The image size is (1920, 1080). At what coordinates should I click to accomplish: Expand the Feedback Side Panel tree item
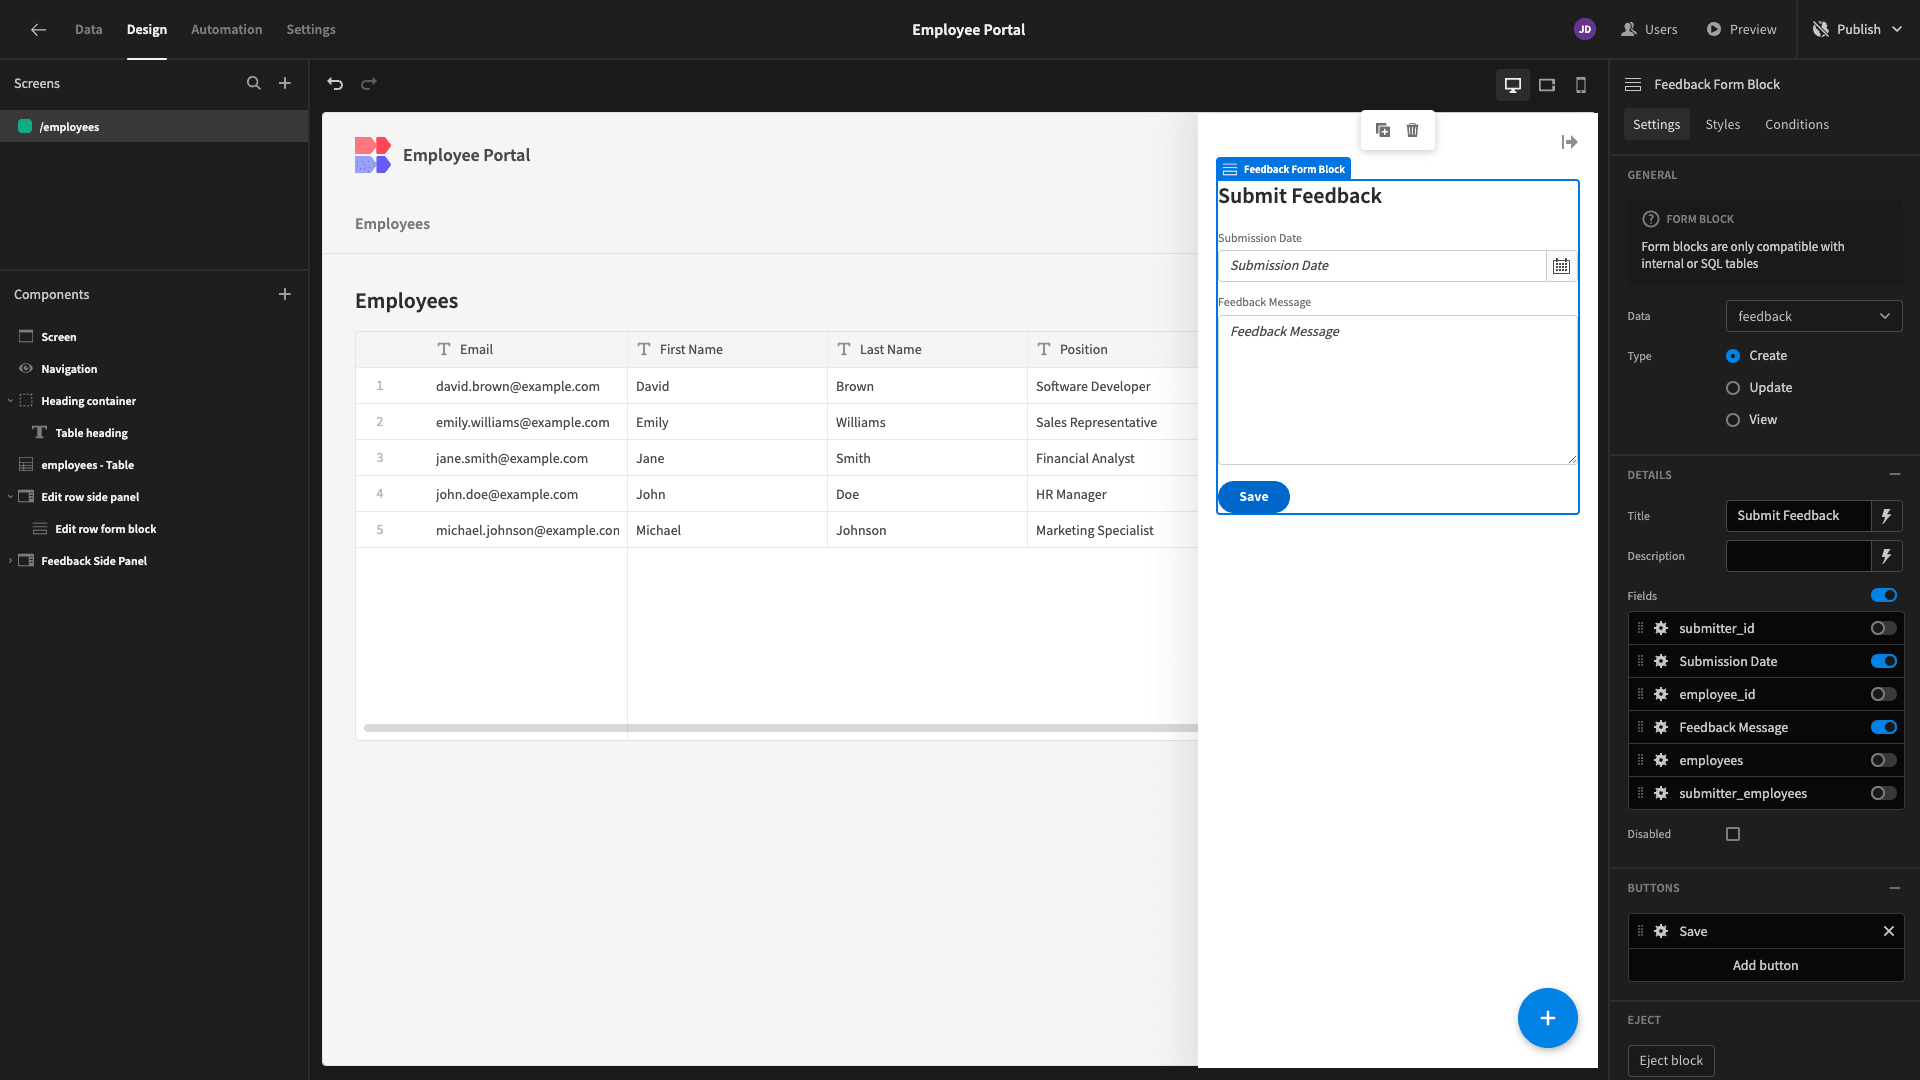pyautogui.click(x=11, y=561)
